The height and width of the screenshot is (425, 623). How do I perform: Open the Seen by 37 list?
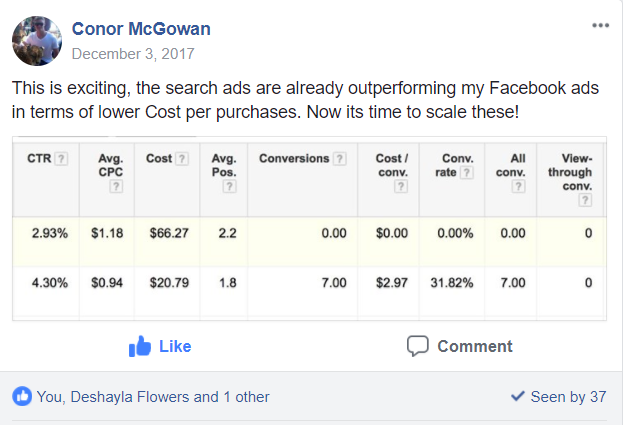point(558,396)
